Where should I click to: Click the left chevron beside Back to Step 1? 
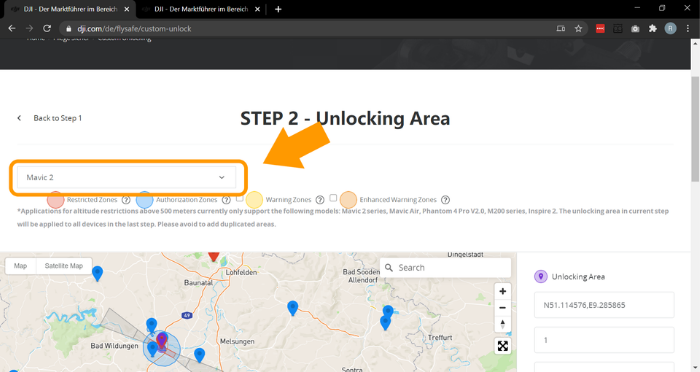click(19, 118)
